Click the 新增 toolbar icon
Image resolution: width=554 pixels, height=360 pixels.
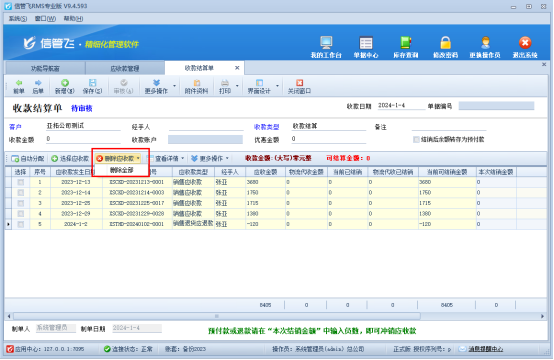[x=65, y=83]
